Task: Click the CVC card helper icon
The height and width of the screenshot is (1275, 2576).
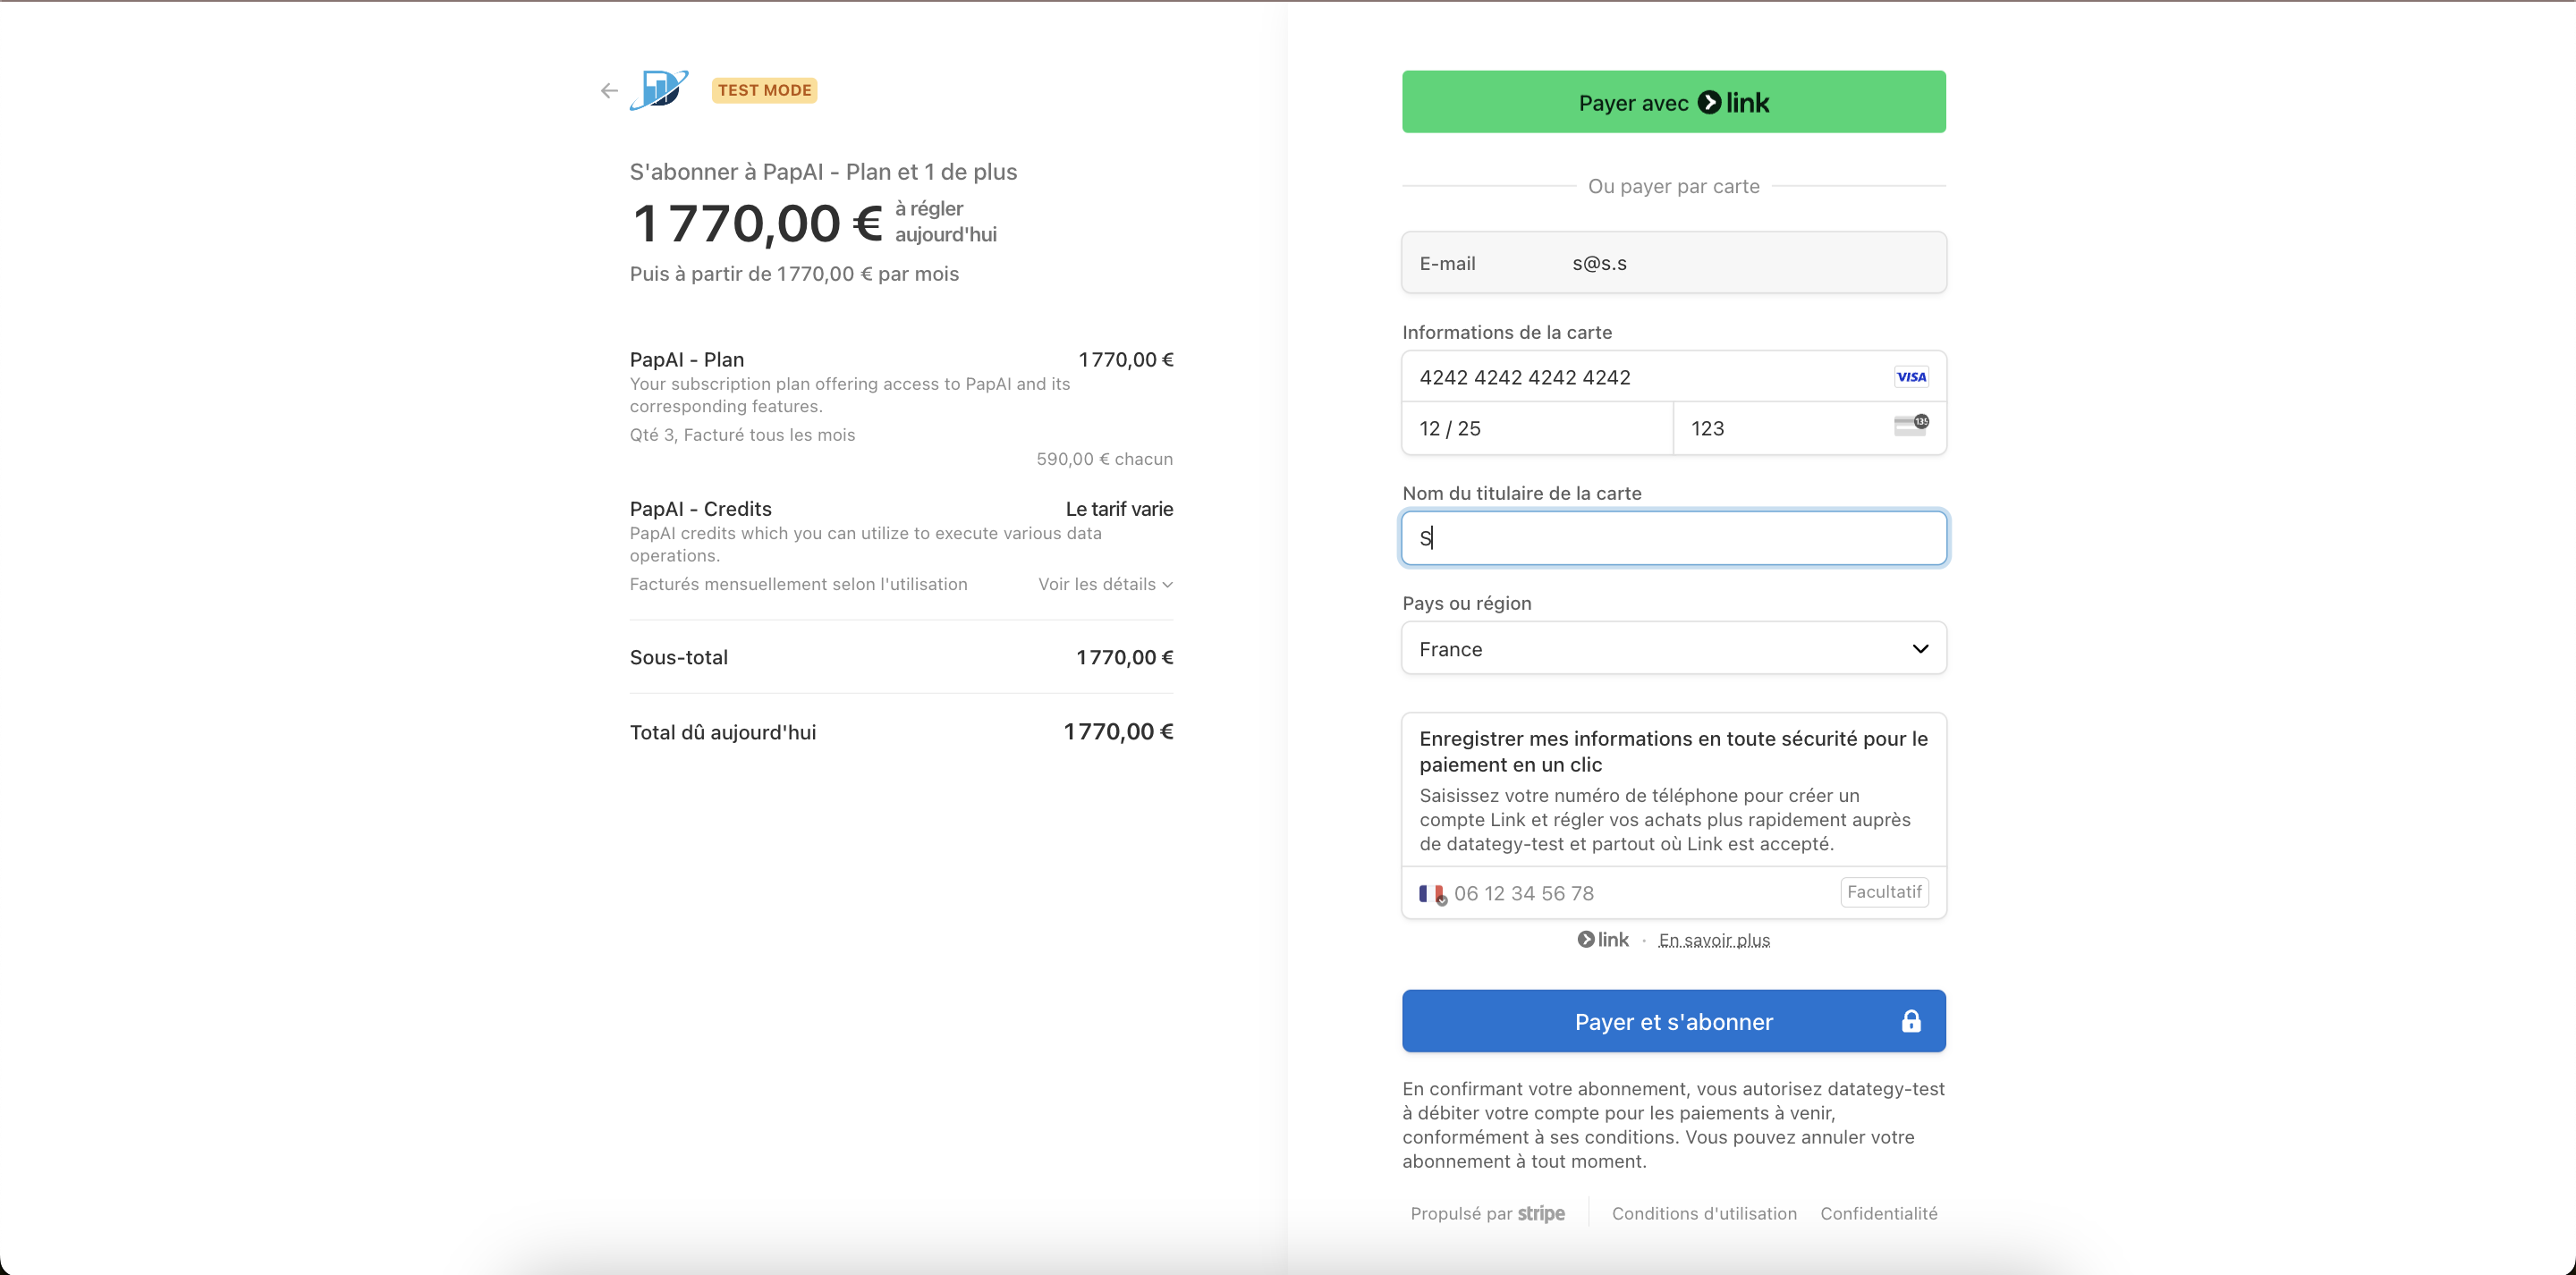Action: pyautogui.click(x=1910, y=426)
